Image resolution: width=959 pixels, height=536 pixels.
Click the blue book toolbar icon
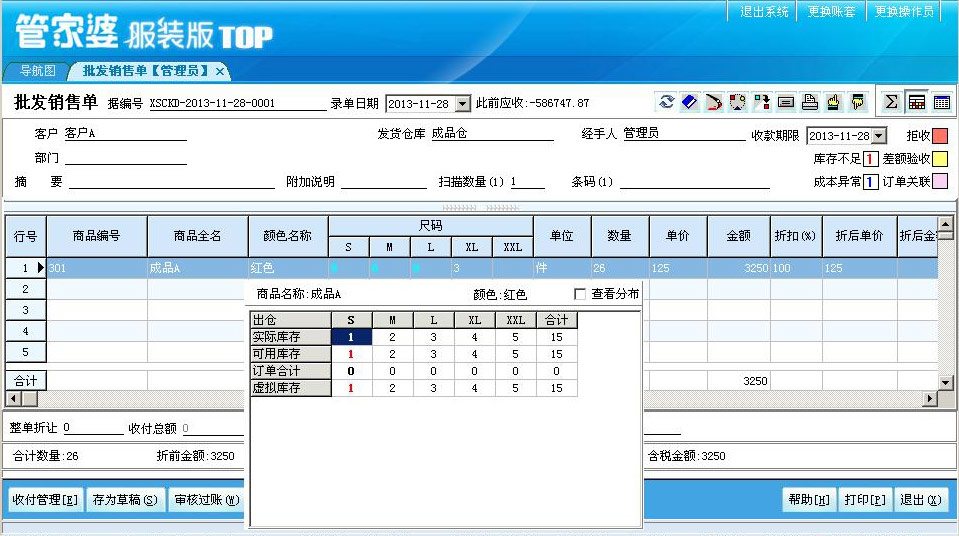(x=689, y=102)
